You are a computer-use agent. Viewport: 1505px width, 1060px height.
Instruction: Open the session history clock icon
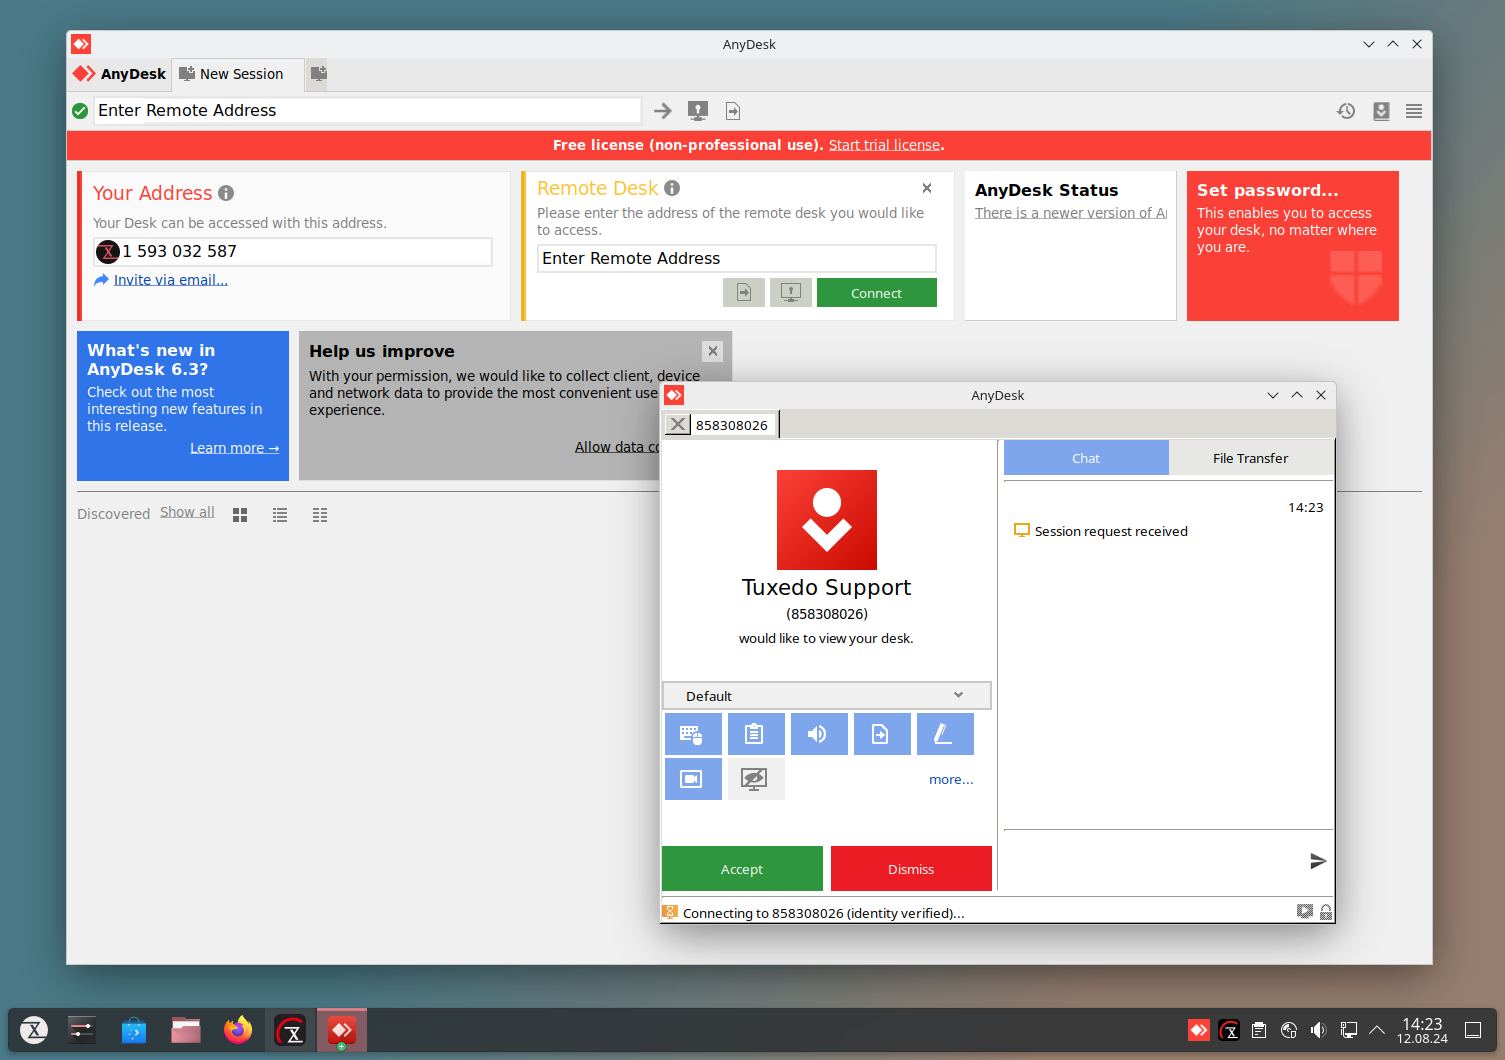point(1346,111)
